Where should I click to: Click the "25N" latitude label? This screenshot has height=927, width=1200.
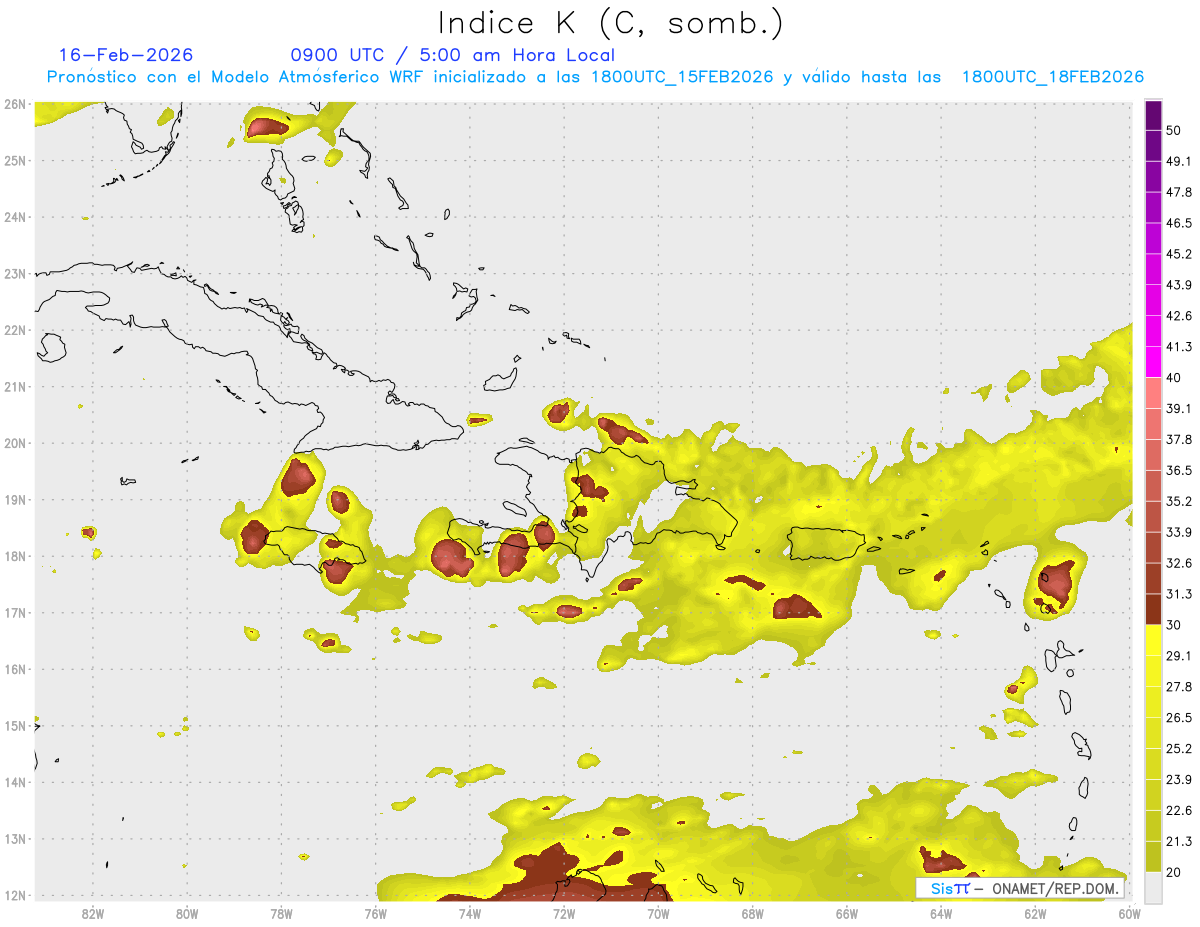pos(14,160)
